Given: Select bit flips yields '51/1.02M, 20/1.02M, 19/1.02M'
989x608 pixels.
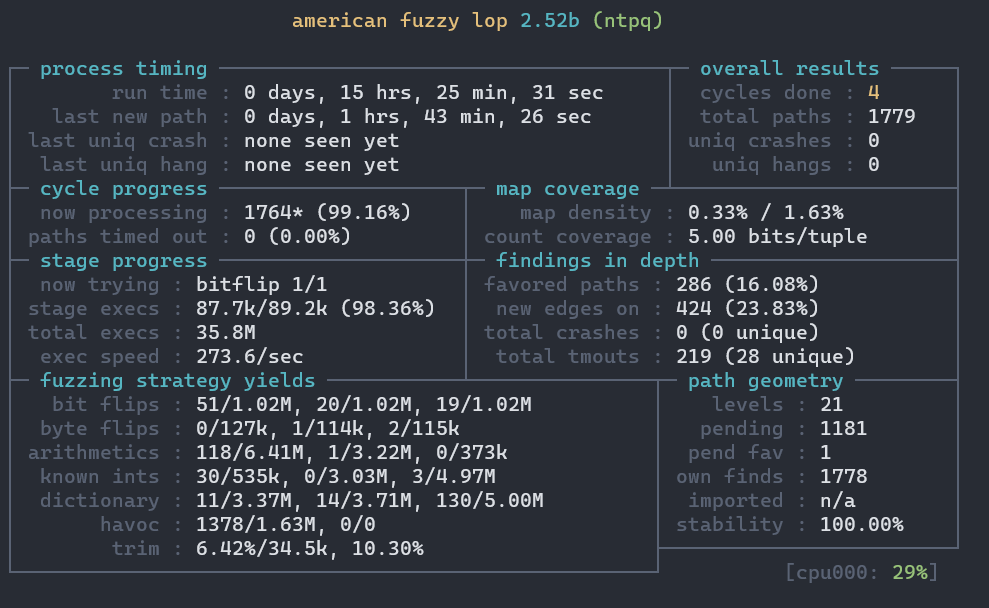Looking at the screenshot, I should tap(363, 404).
